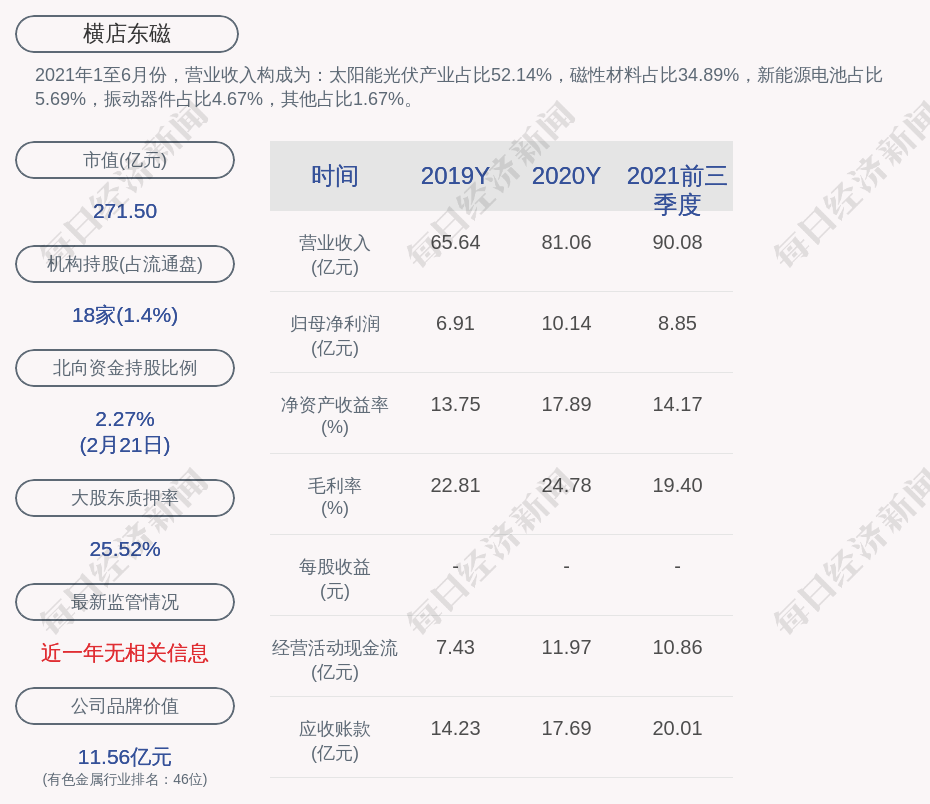Click receivables value 14.23
930x804 pixels.
coord(455,728)
